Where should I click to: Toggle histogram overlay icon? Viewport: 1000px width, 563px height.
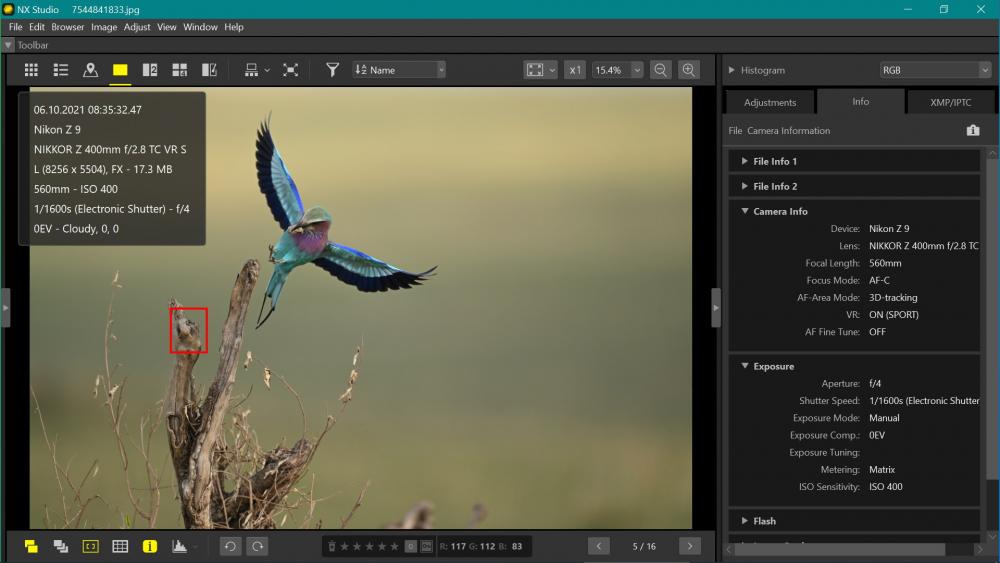(x=180, y=546)
